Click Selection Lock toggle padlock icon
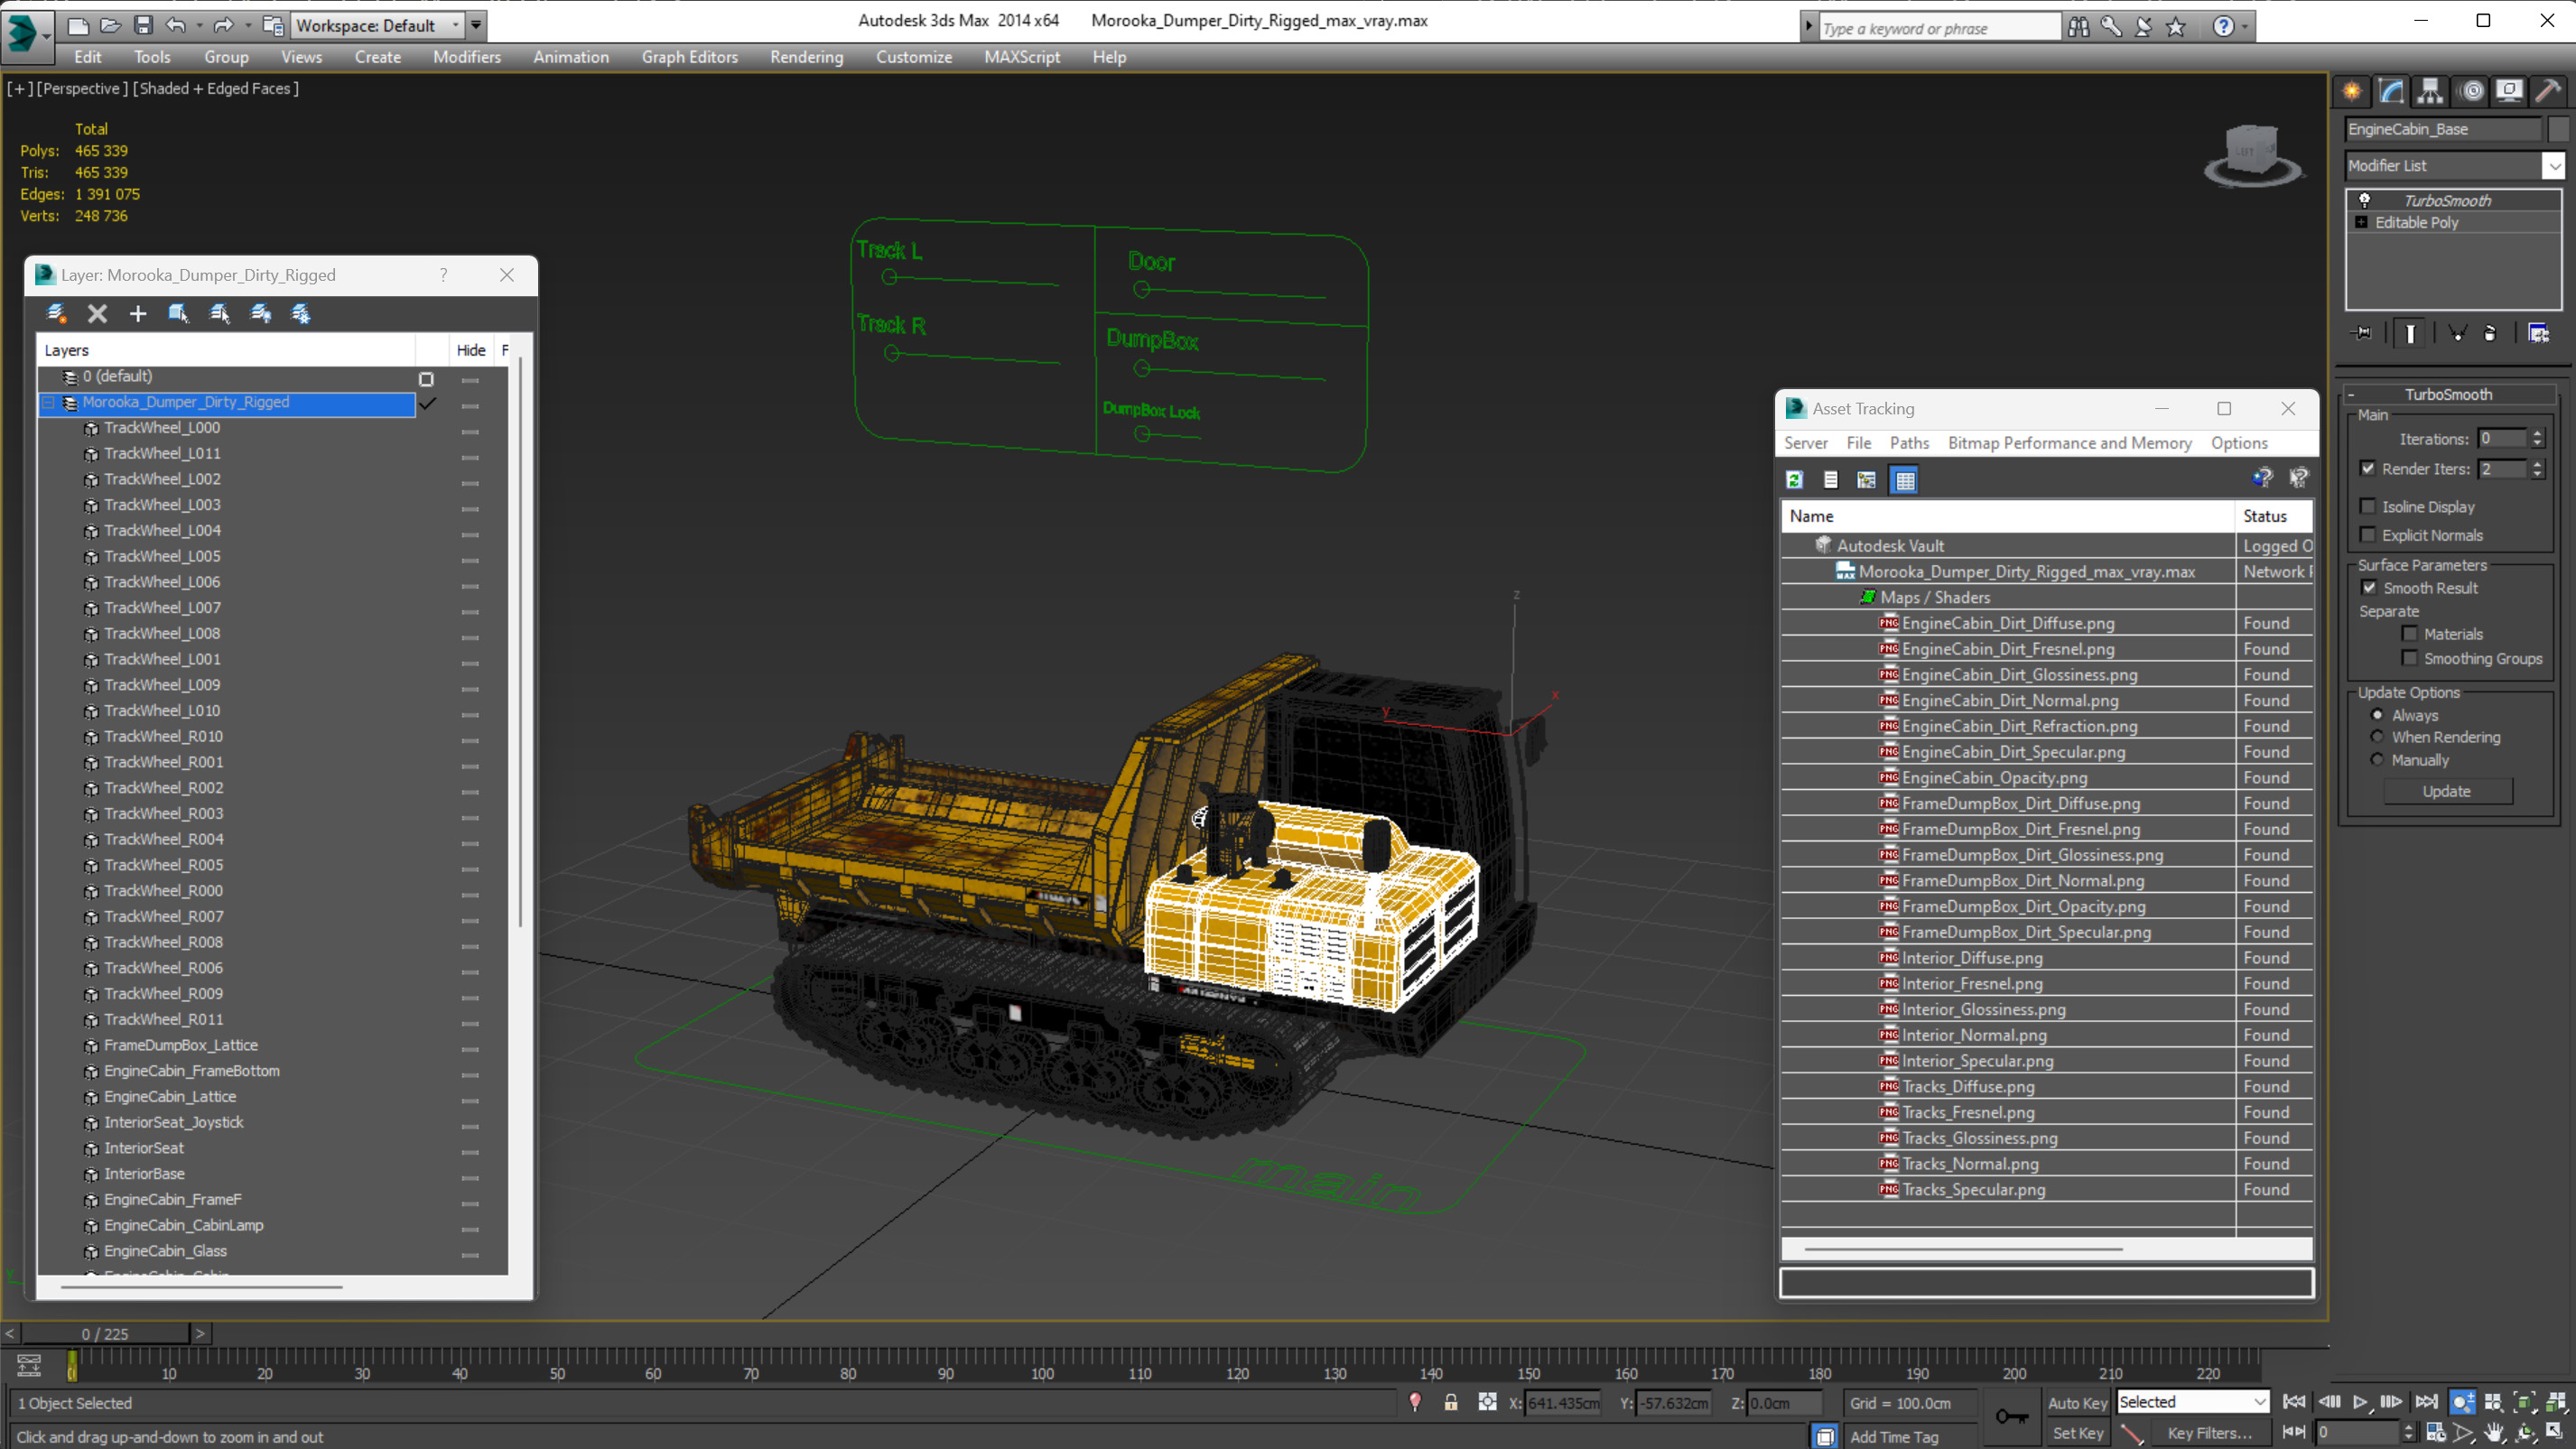The height and width of the screenshot is (1449, 2576). click(1451, 1403)
